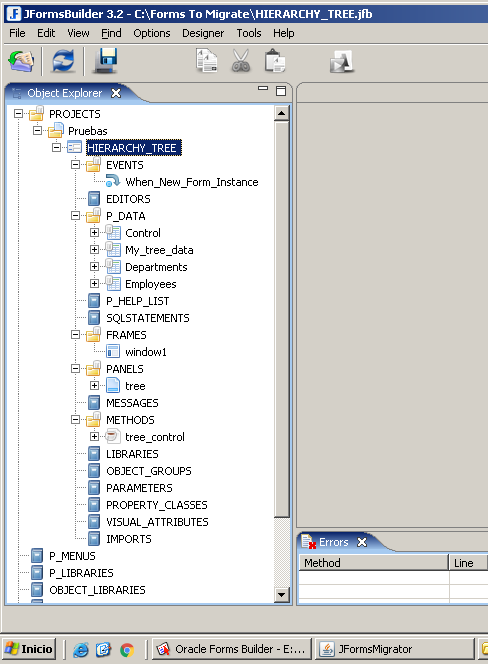Open the Edit menu
The height and width of the screenshot is (664, 488).
click(x=46, y=33)
